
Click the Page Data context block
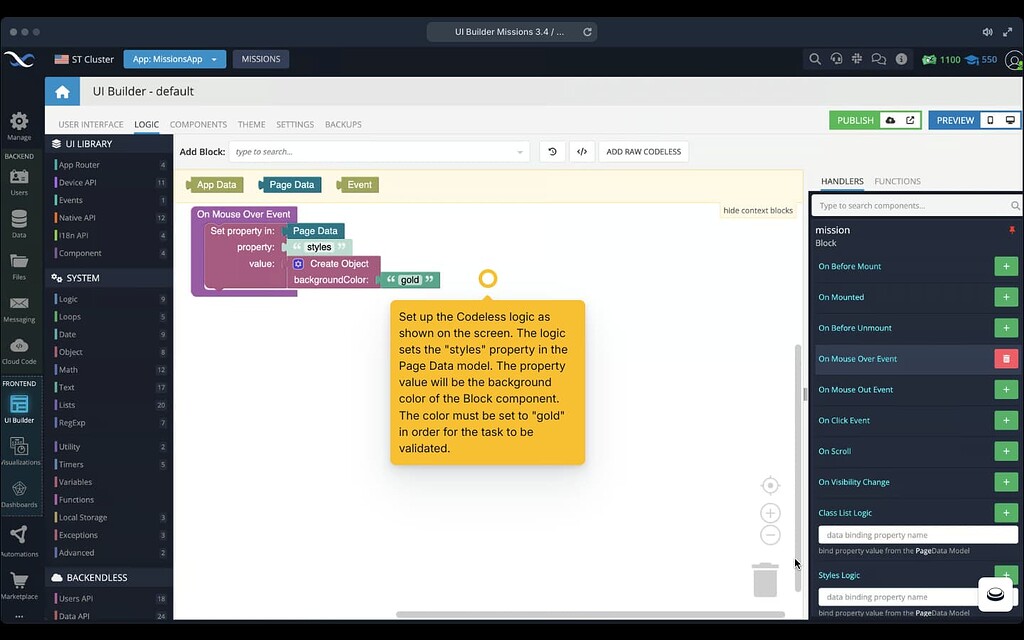click(x=290, y=185)
